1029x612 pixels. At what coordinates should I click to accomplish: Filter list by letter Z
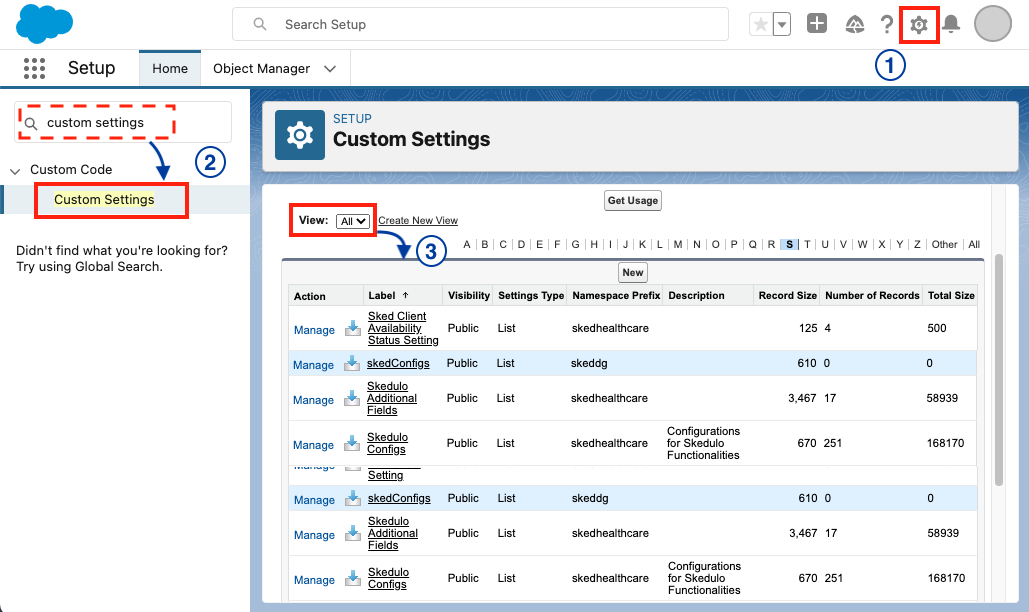(917, 245)
